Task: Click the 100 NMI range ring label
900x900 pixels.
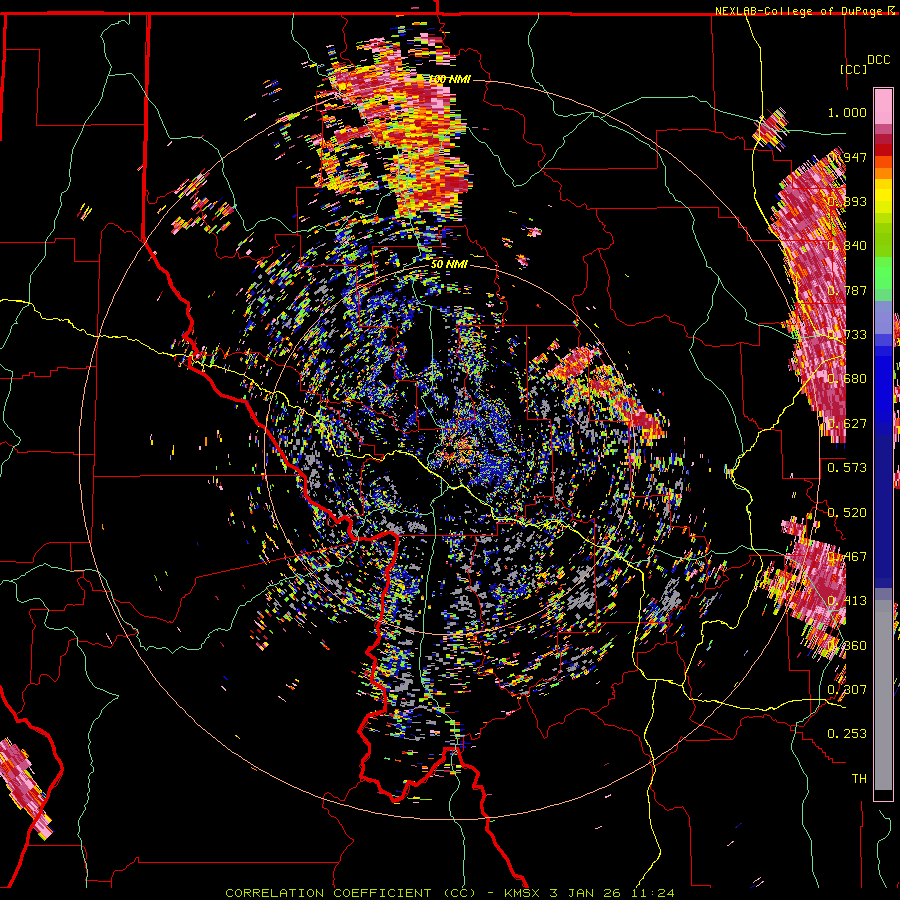Action: [x=451, y=79]
